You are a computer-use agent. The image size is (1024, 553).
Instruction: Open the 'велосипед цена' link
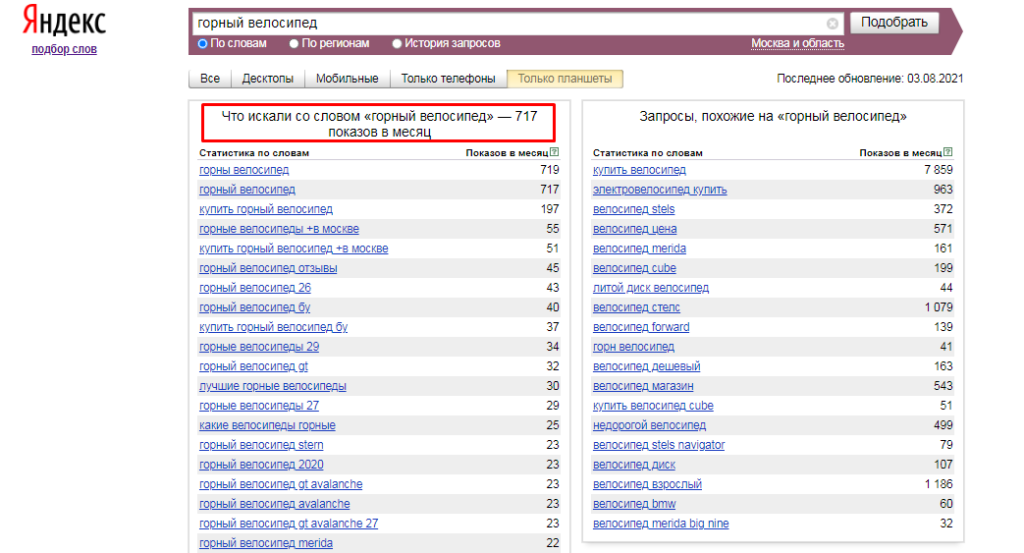pos(635,229)
